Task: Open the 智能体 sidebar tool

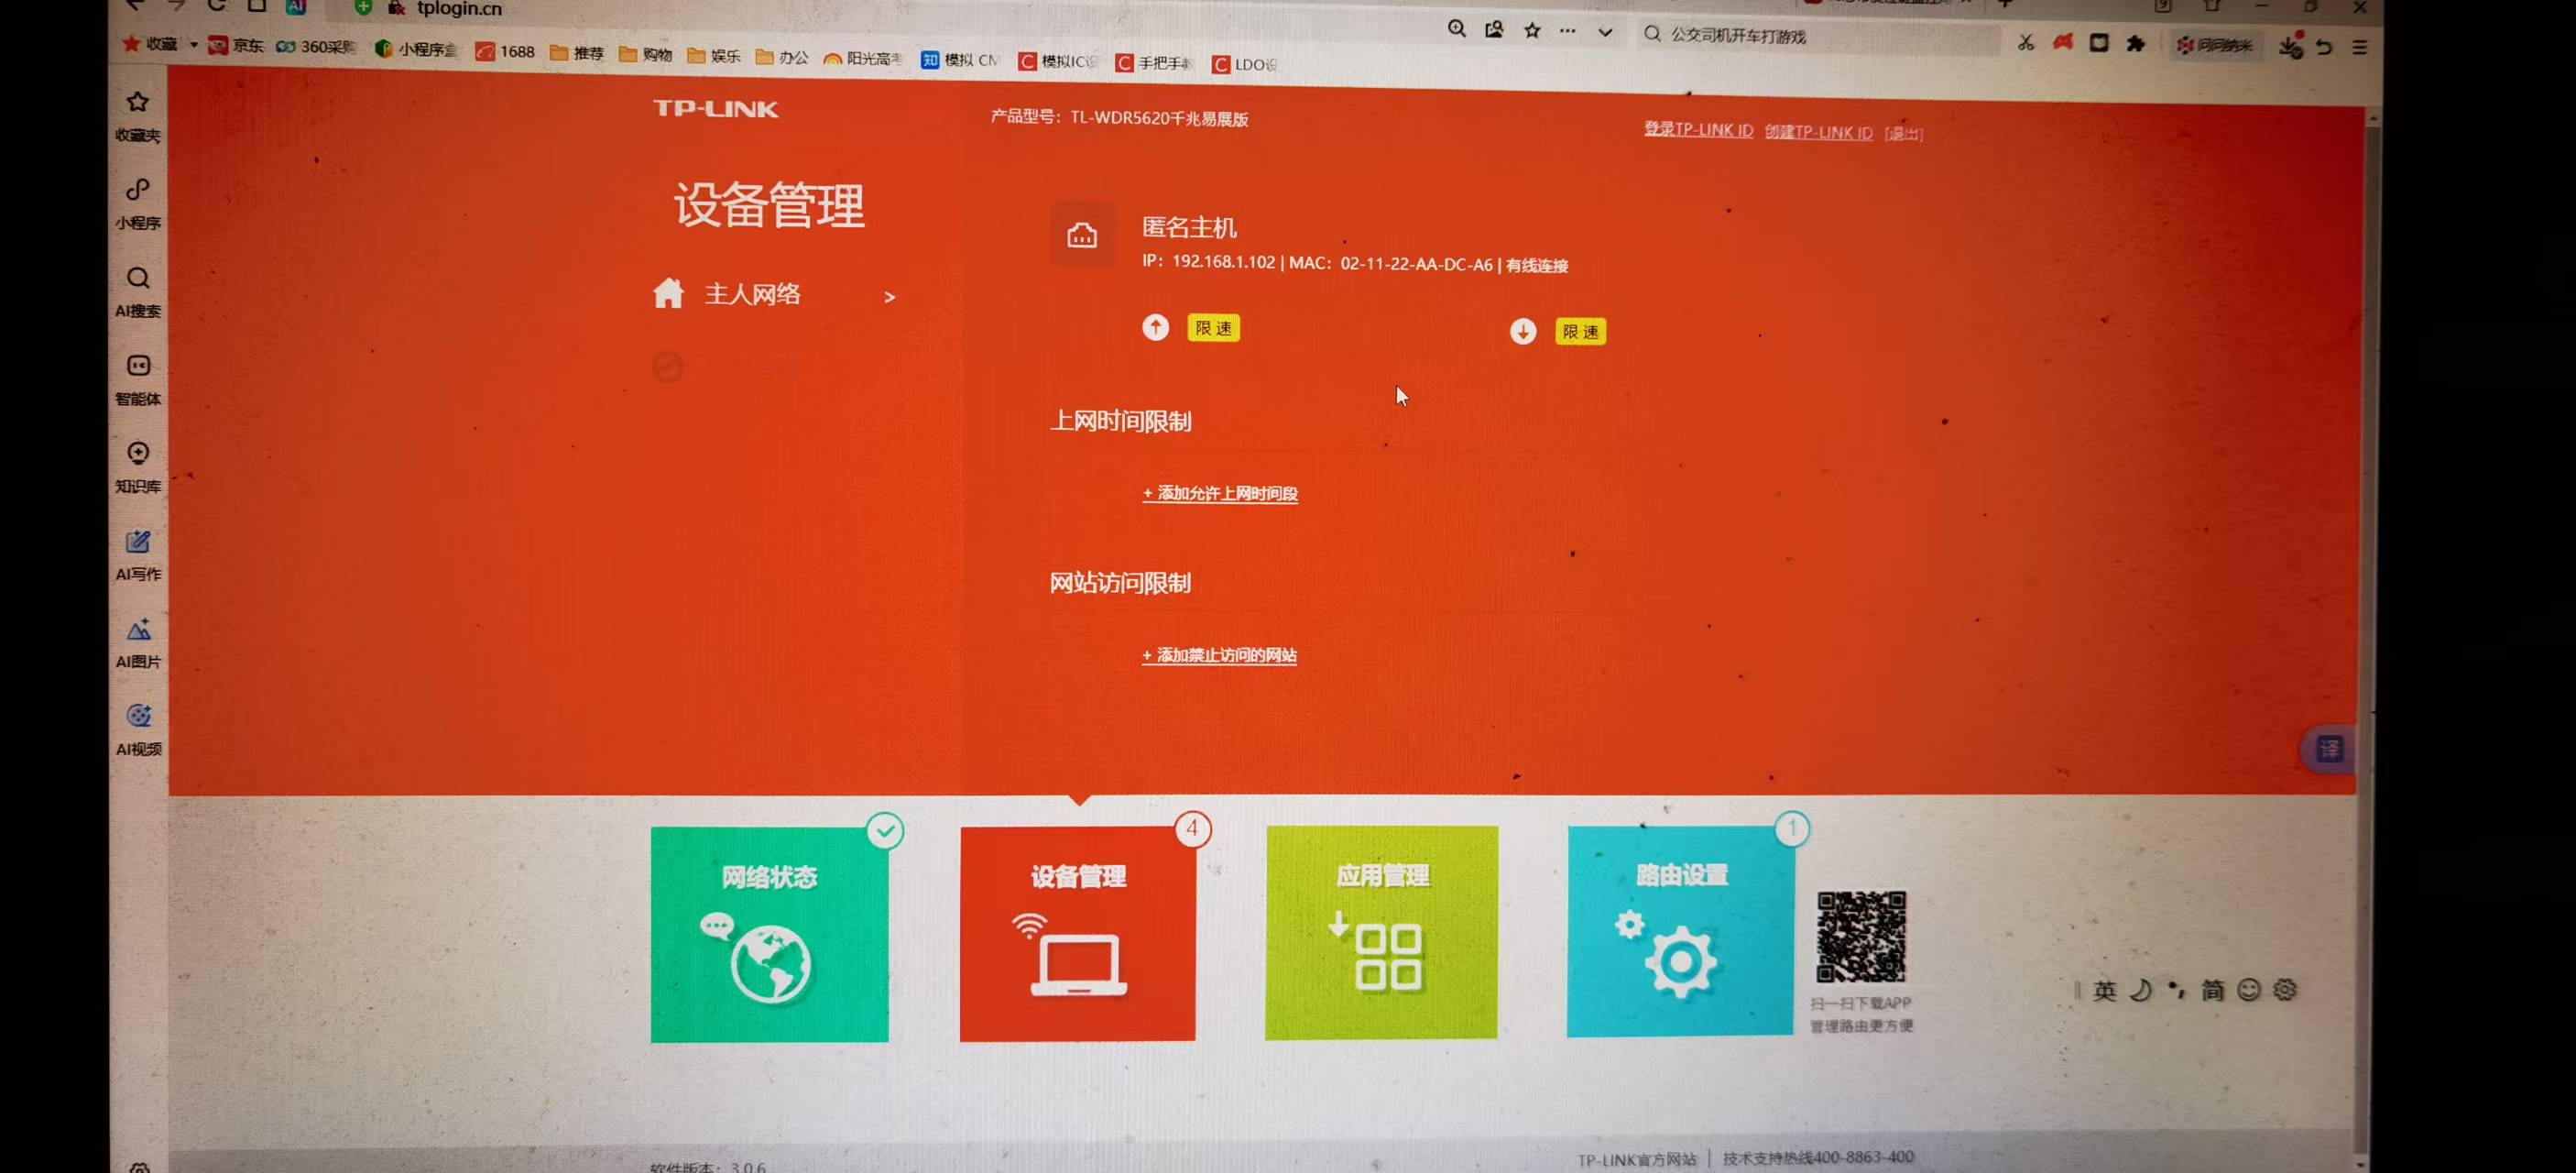Action: point(137,379)
